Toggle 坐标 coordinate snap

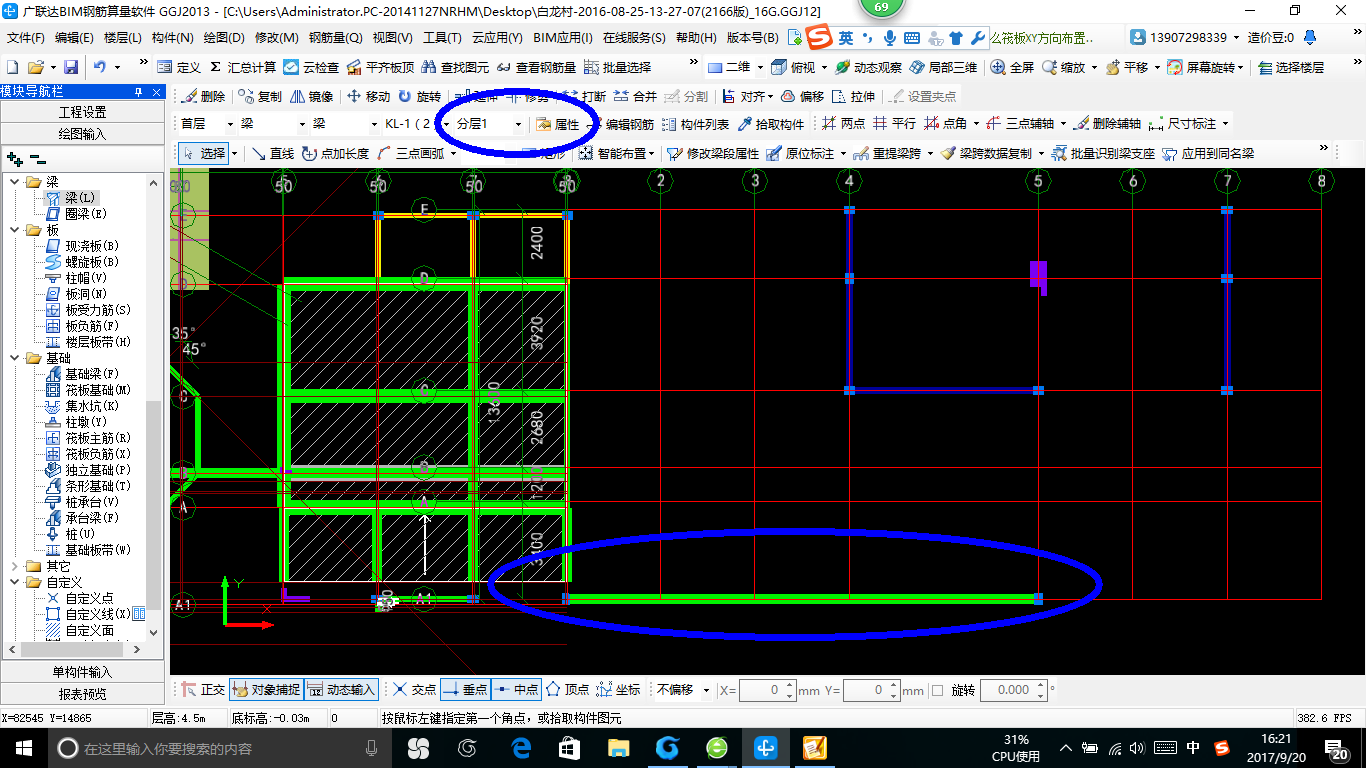tap(618, 690)
